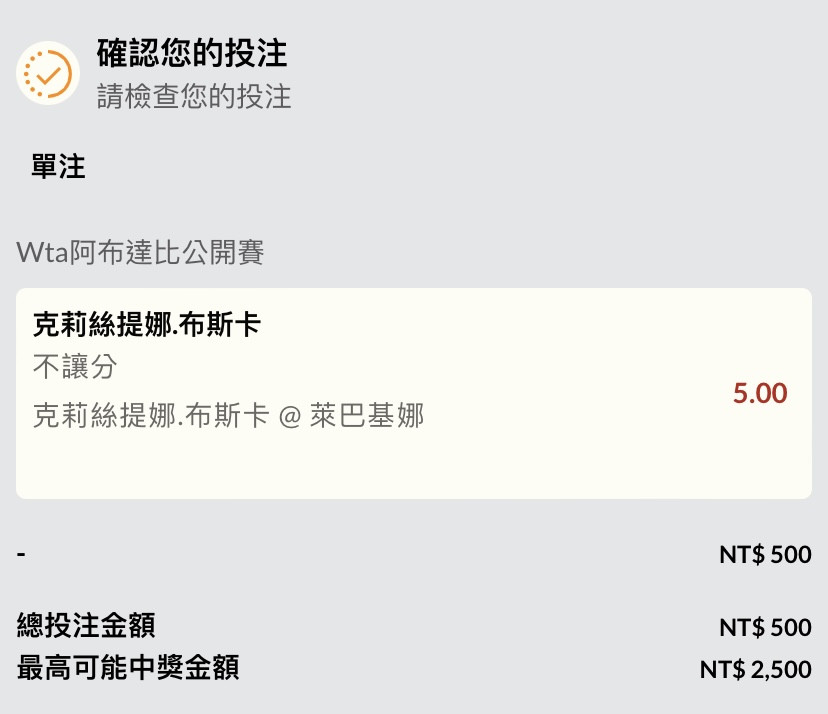Select the 確認您的投注 heading
The height and width of the screenshot is (714, 828).
pyautogui.click(x=192, y=53)
